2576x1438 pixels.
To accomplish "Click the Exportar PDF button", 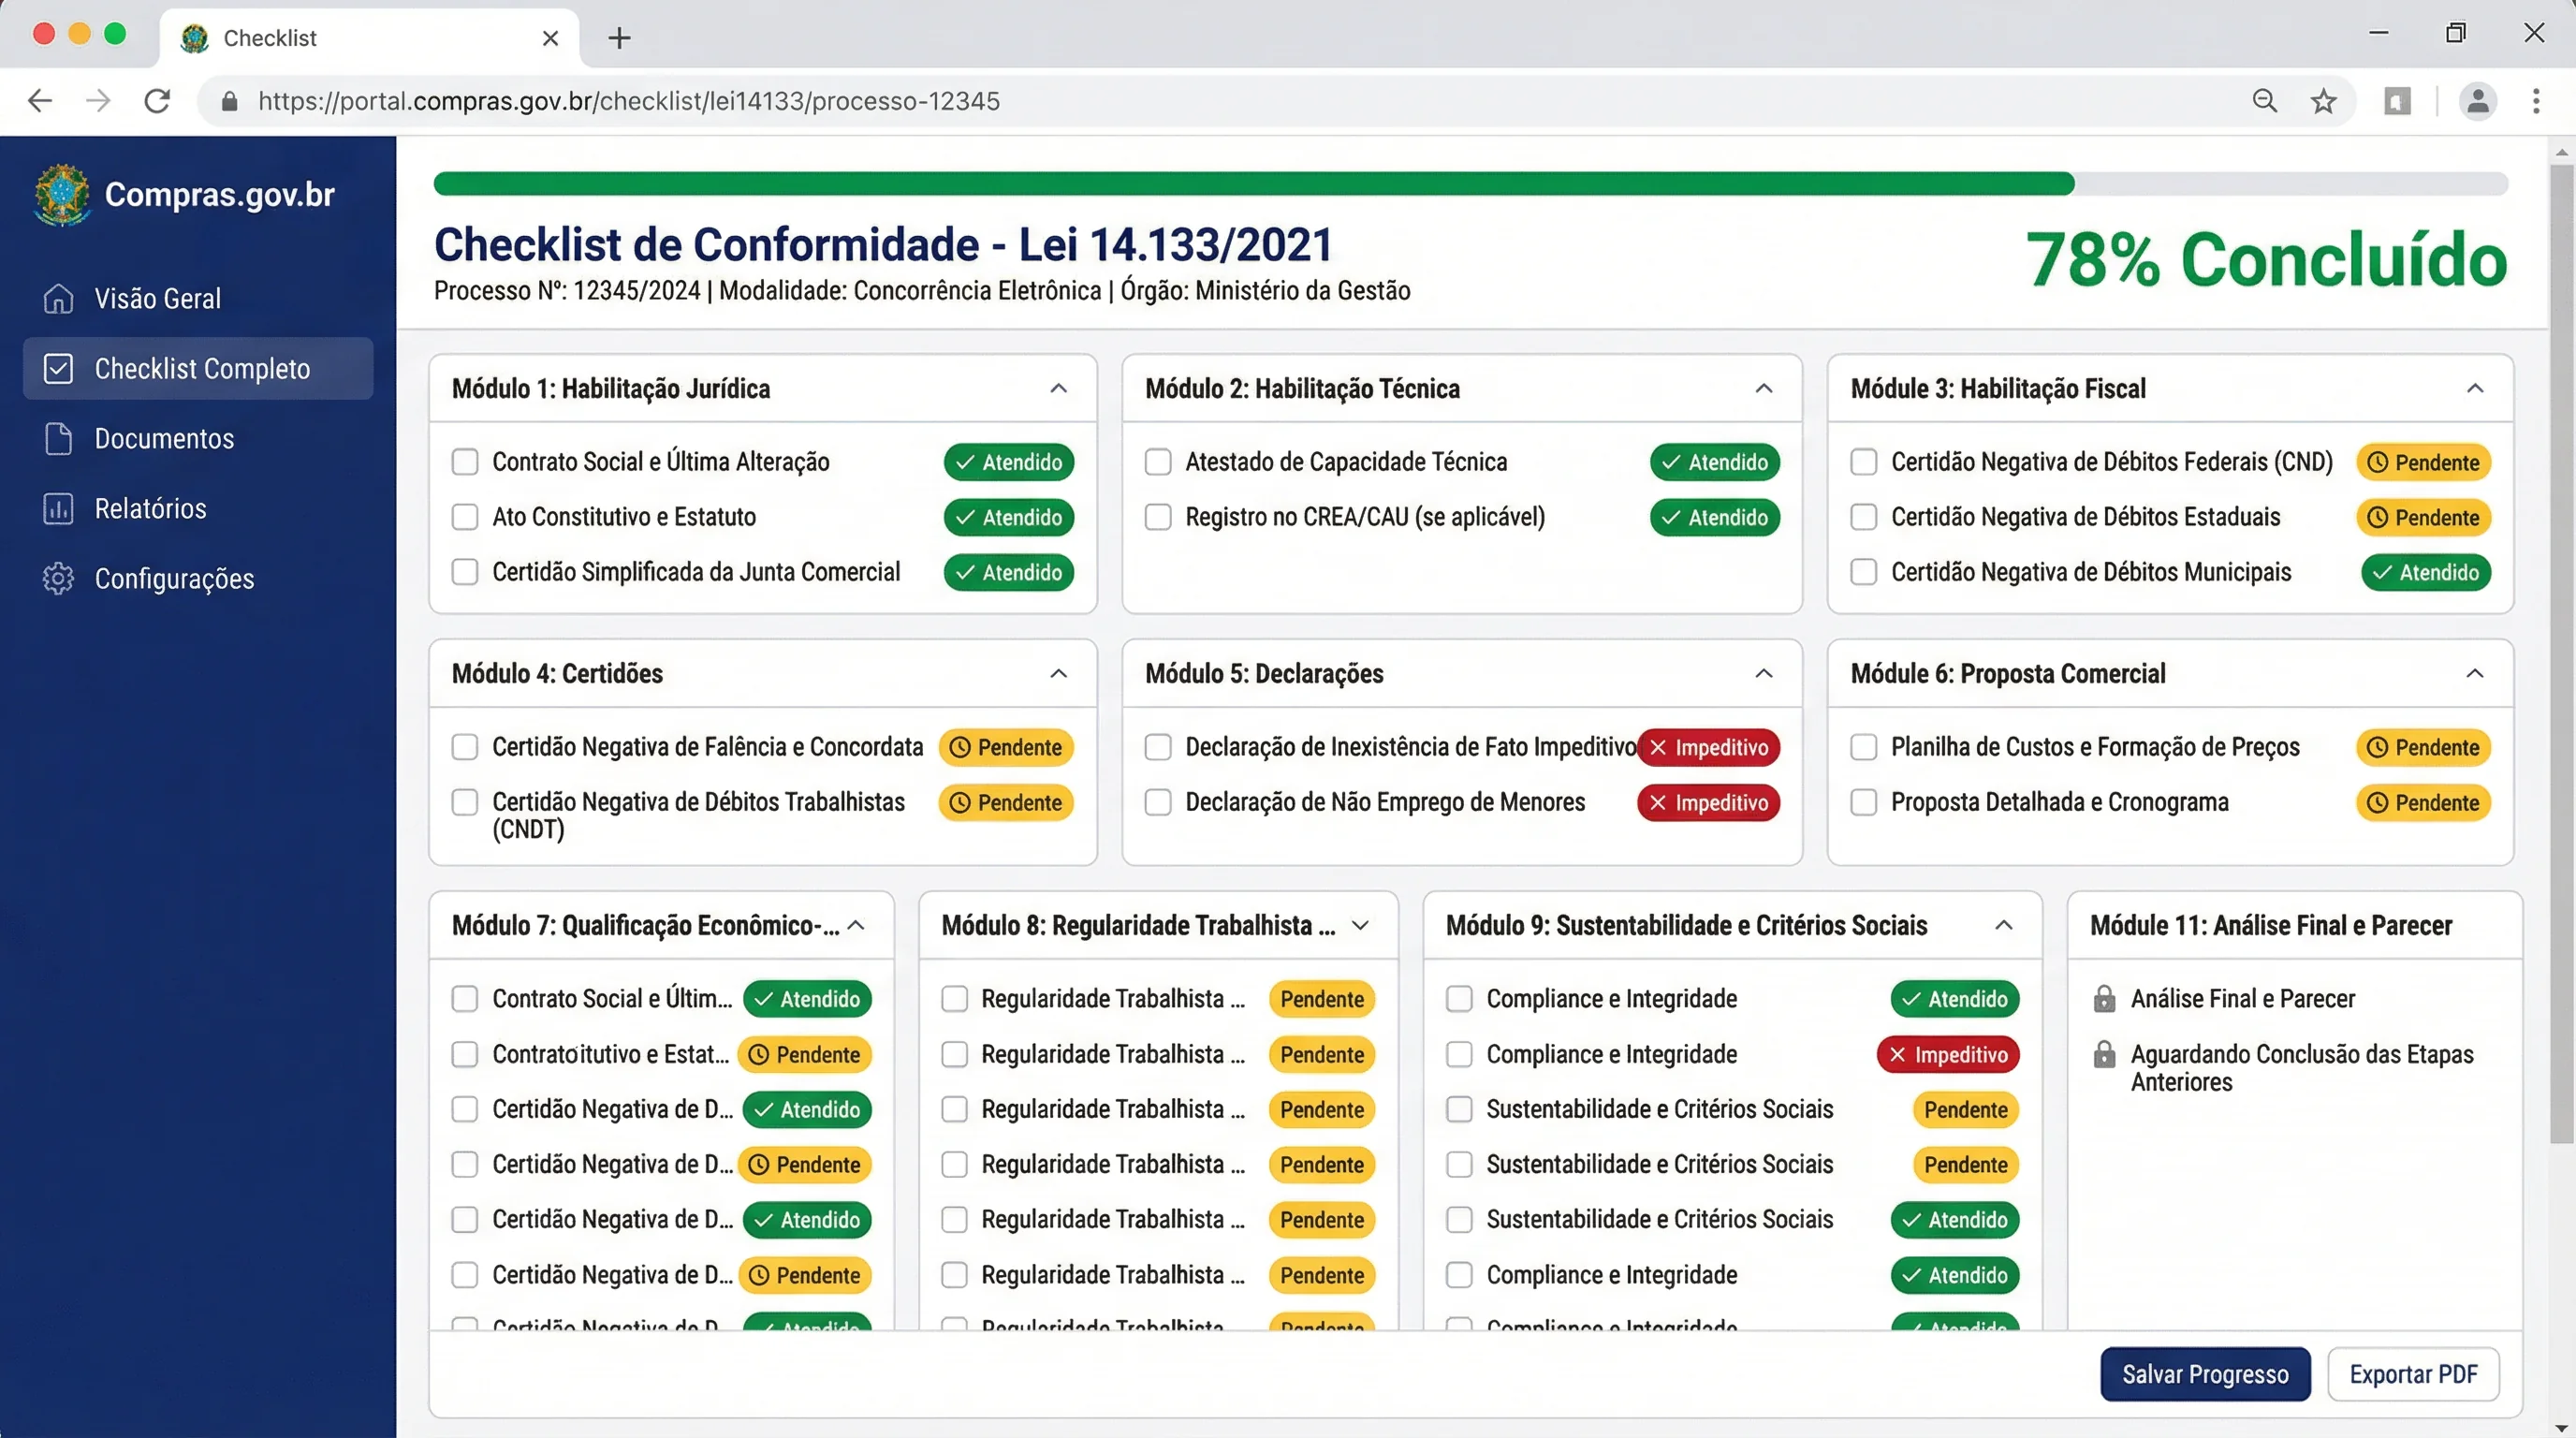I will point(2414,1373).
